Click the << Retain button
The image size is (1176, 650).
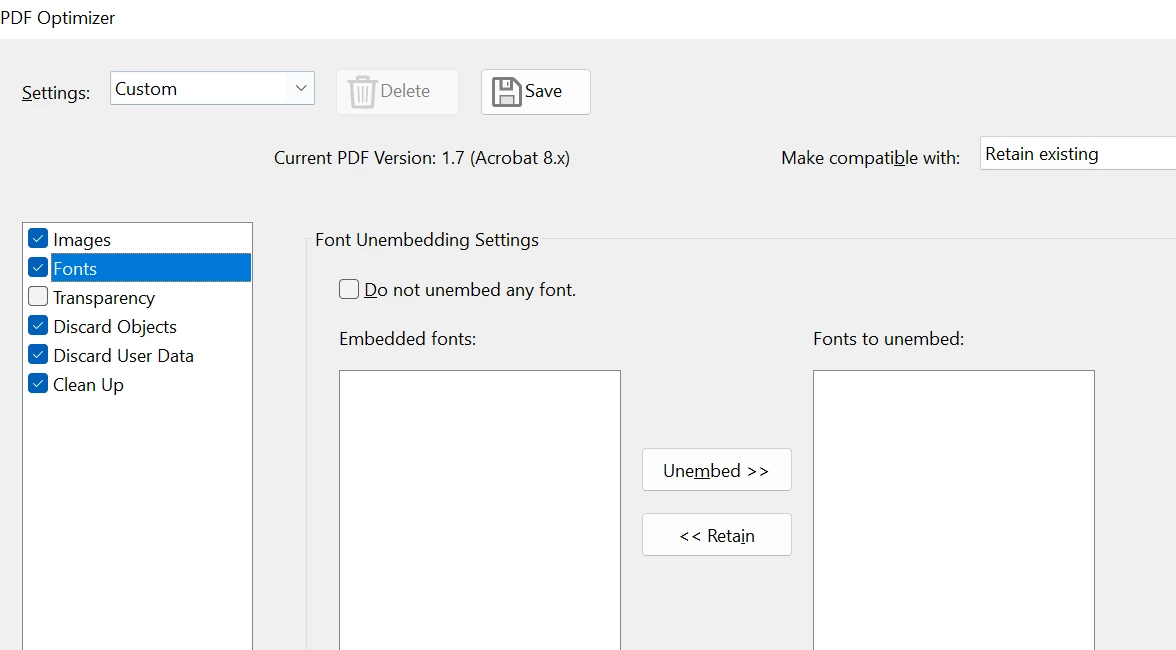(716, 535)
